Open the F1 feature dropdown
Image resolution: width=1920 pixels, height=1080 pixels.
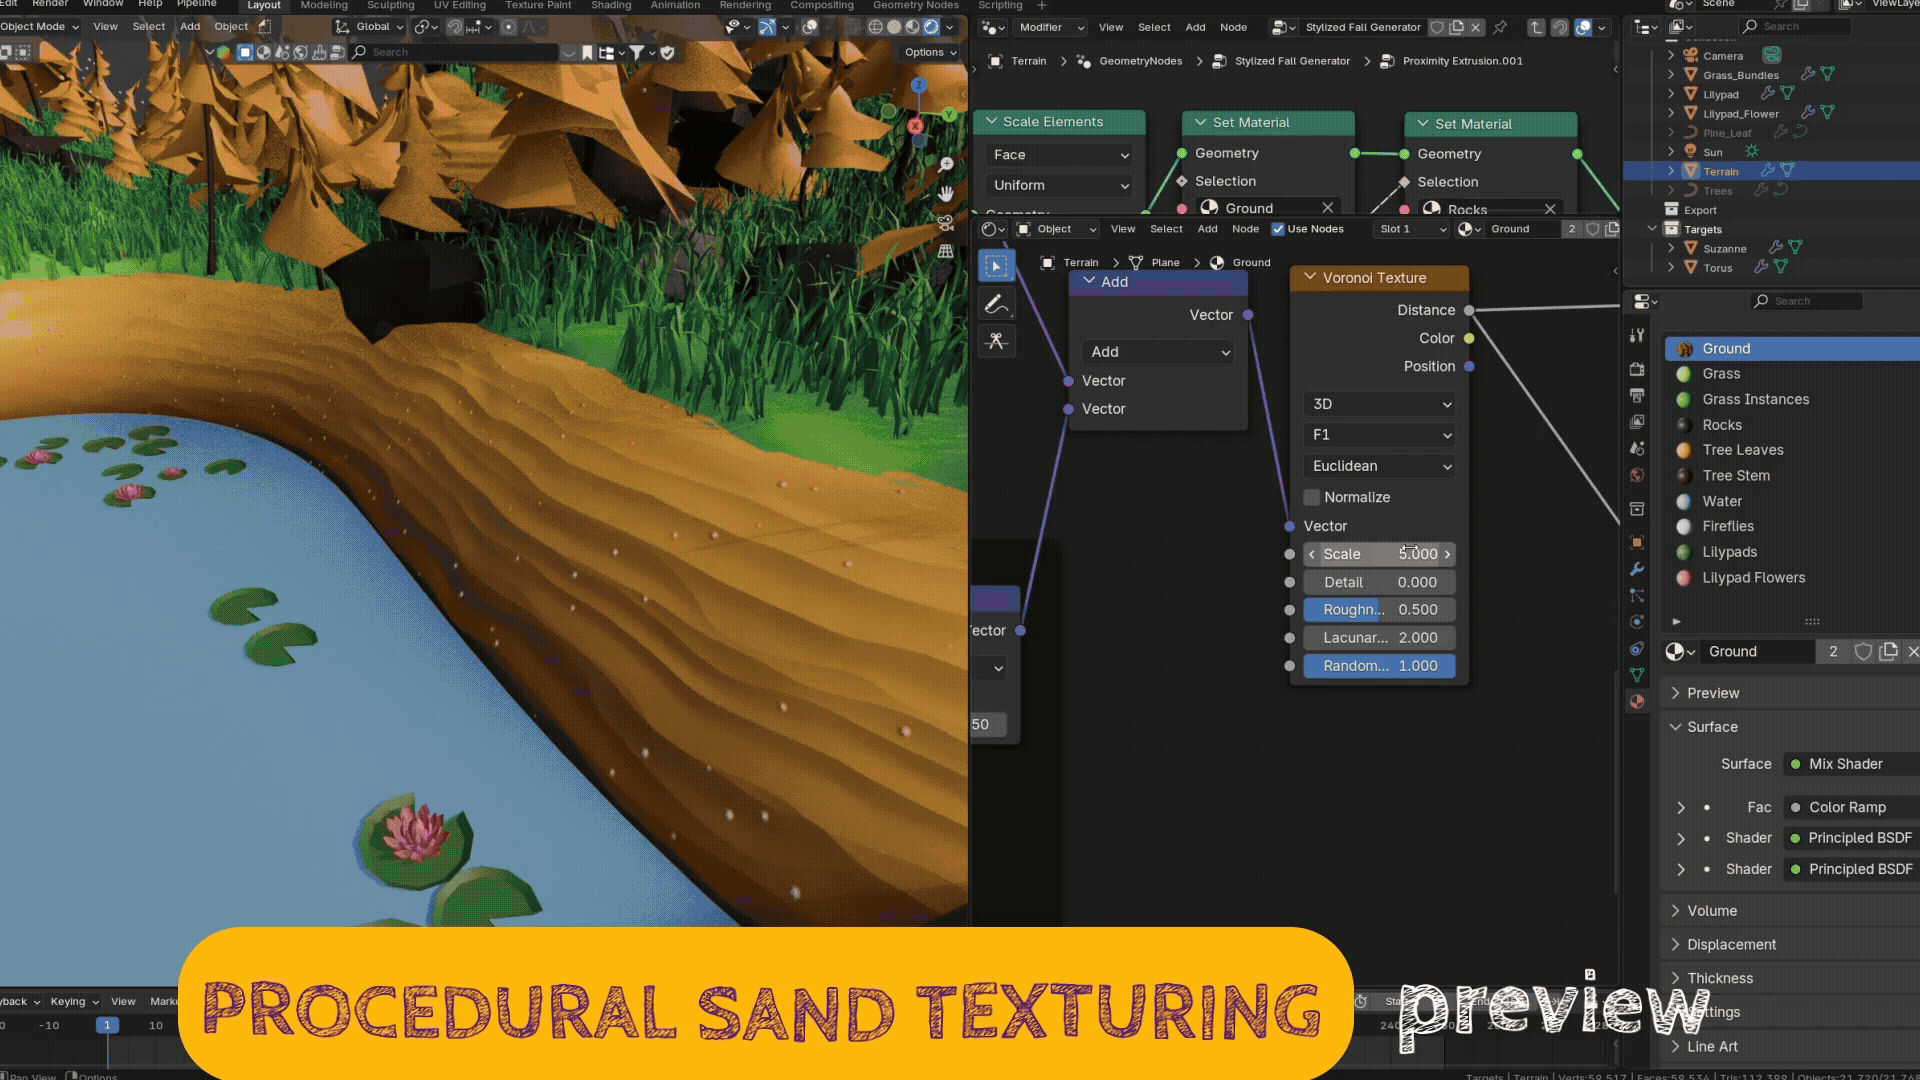[1380, 435]
